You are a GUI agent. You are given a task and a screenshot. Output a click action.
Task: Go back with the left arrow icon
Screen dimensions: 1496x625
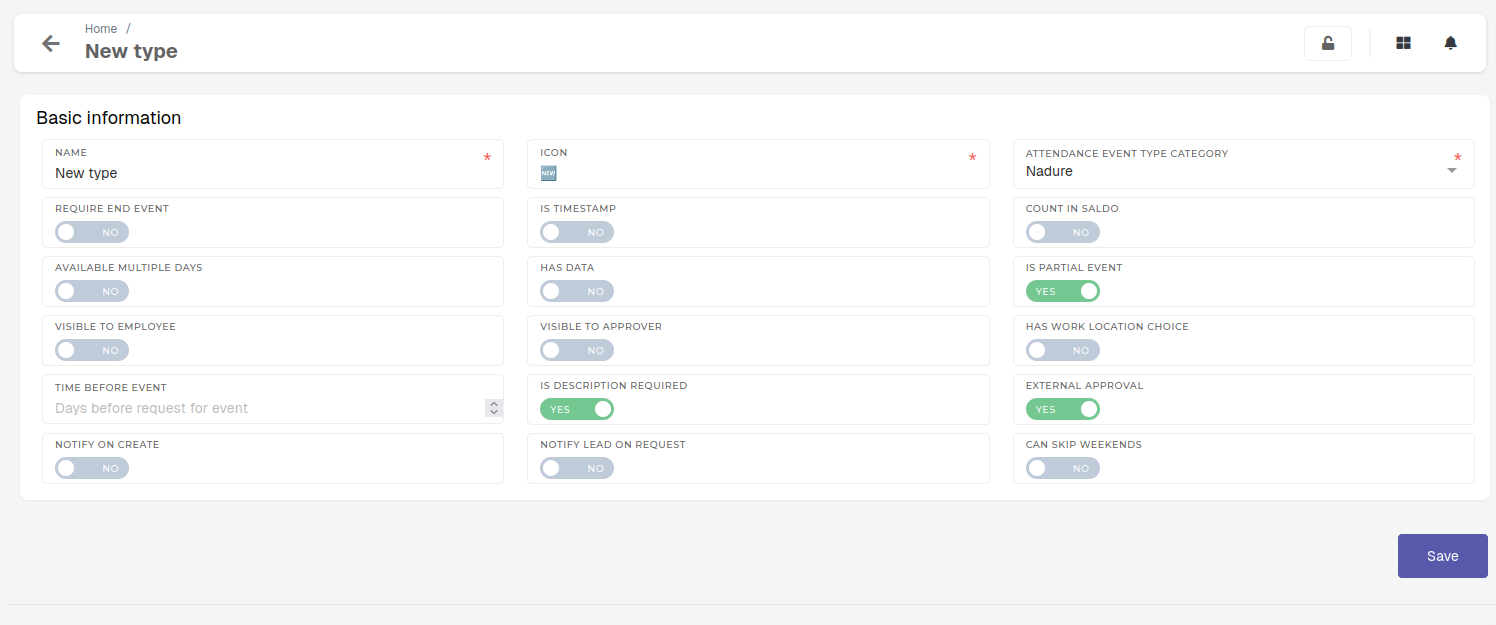tap(50, 43)
